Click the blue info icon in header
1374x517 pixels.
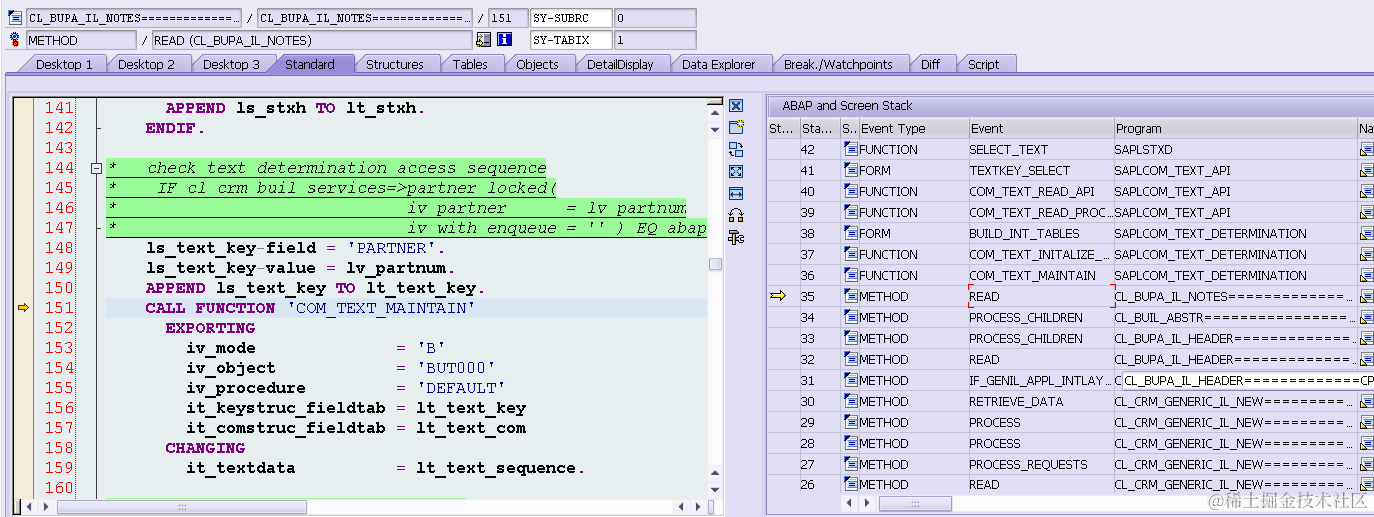click(504, 40)
